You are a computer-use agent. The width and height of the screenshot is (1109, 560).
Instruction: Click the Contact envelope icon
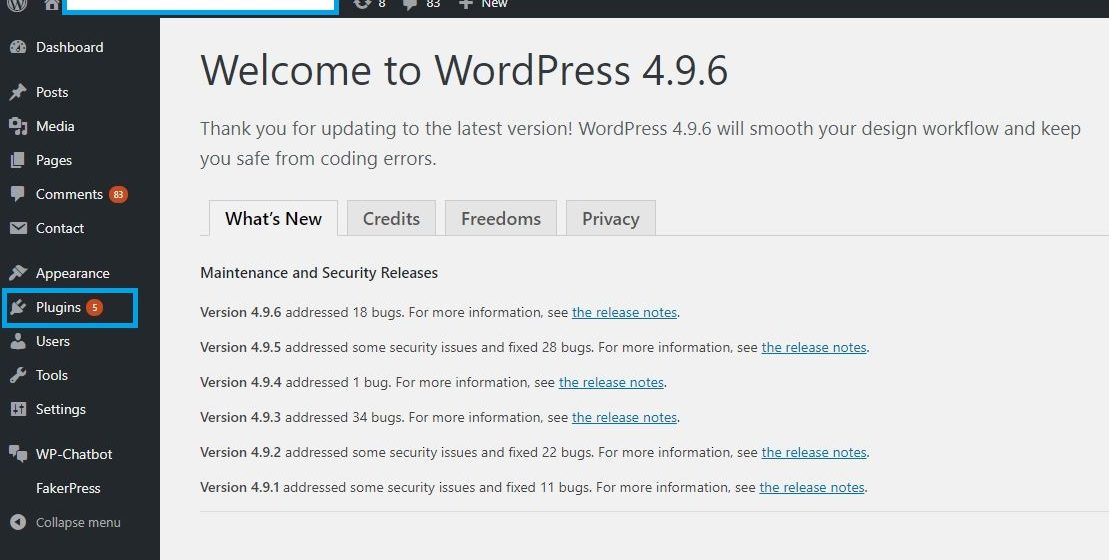(18, 228)
